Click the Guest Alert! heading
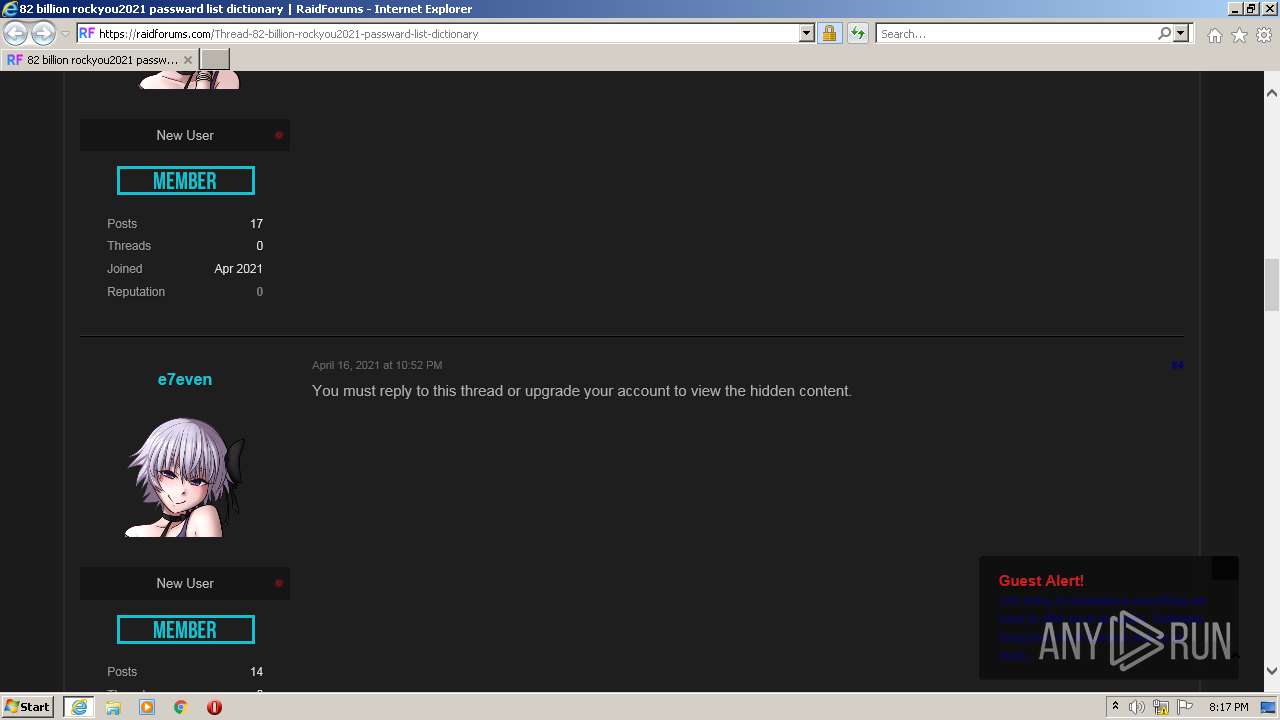Image resolution: width=1280 pixels, height=720 pixels. (x=1041, y=581)
